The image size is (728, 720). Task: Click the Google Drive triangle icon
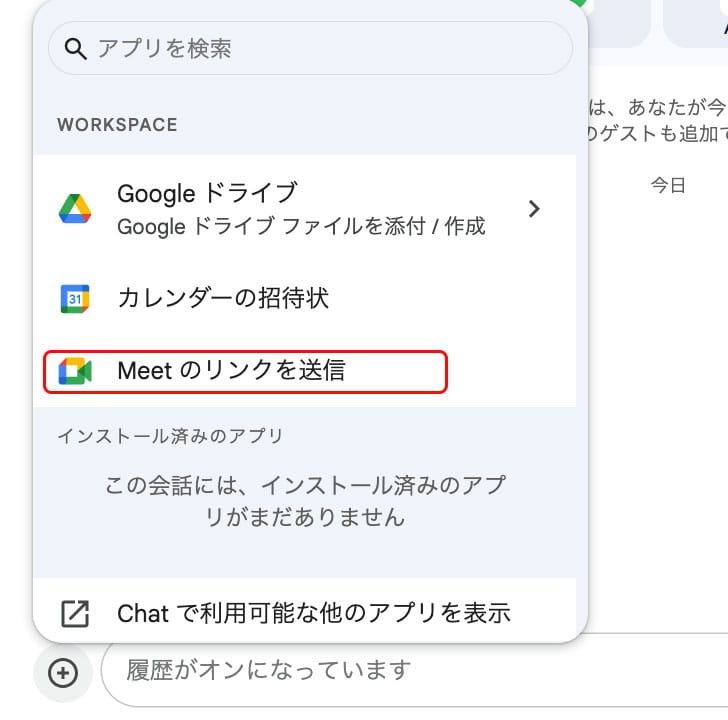click(75, 208)
